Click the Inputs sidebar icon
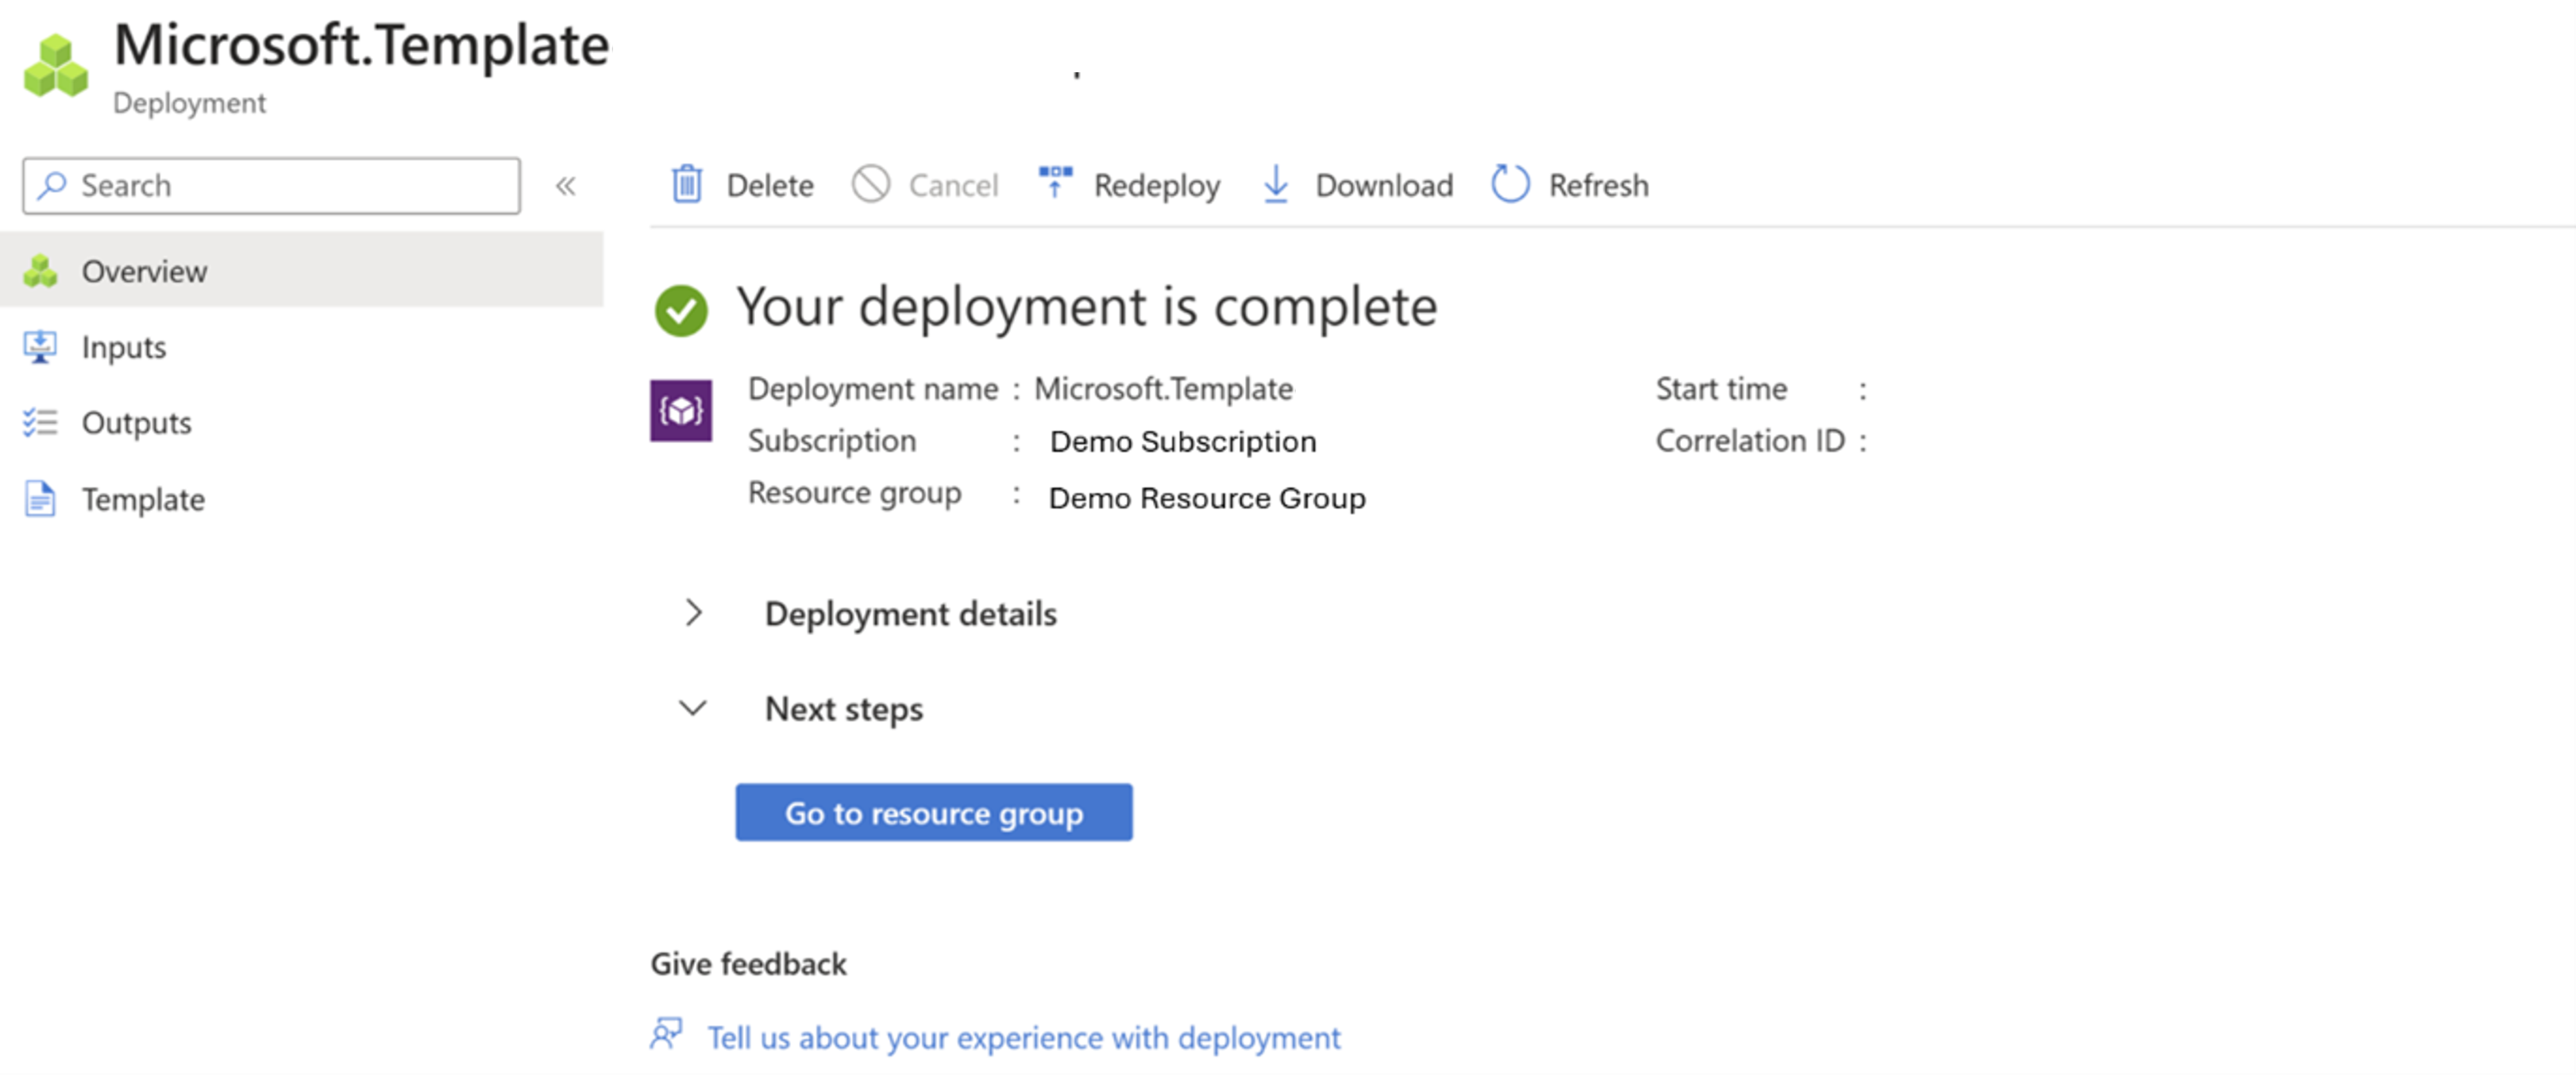The width and height of the screenshot is (2576, 1075). tap(44, 345)
